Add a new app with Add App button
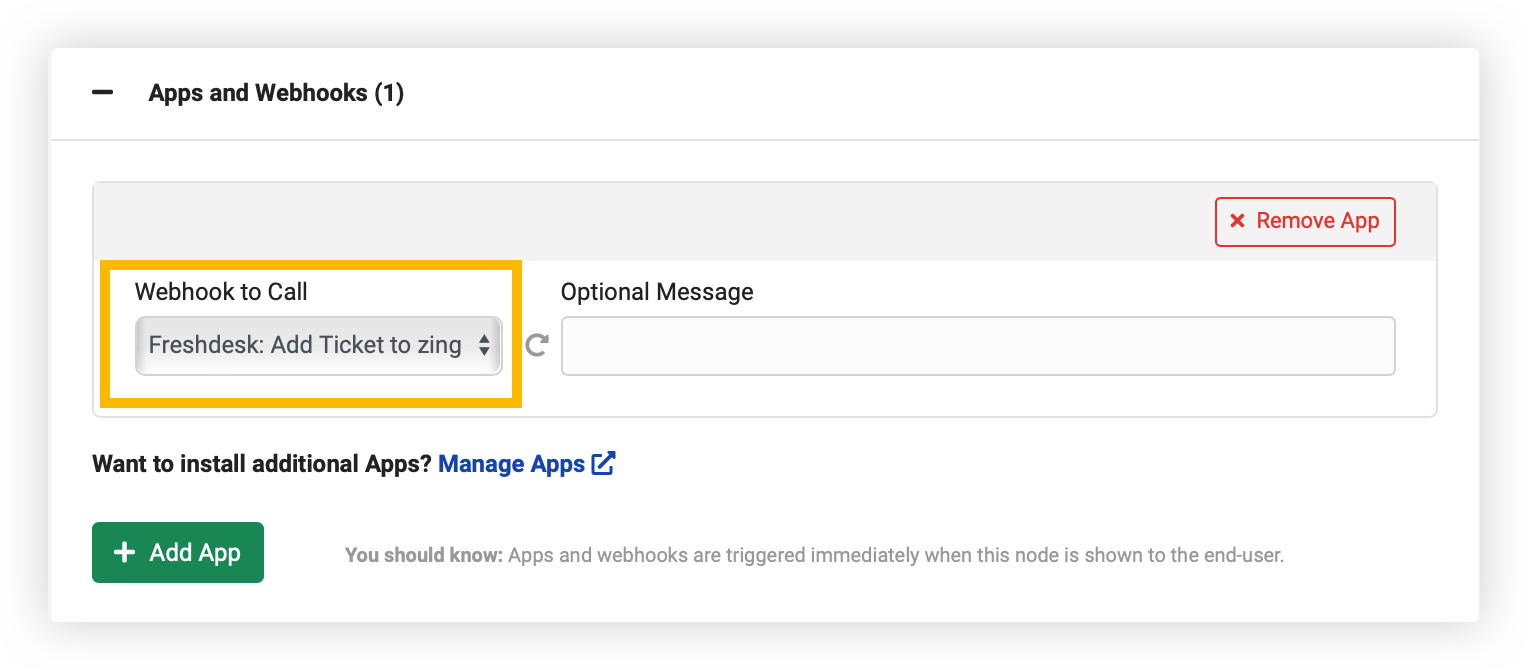The image size is (1528, 670). [x=178, y=552]
